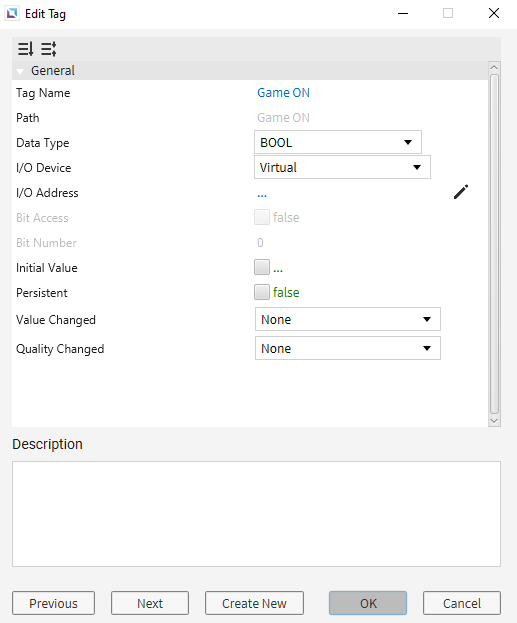Image resolution: width=517 pixels, height=623 pixels.
Task: Click the scroll down arrow of the property list
Action: point(494,421)
